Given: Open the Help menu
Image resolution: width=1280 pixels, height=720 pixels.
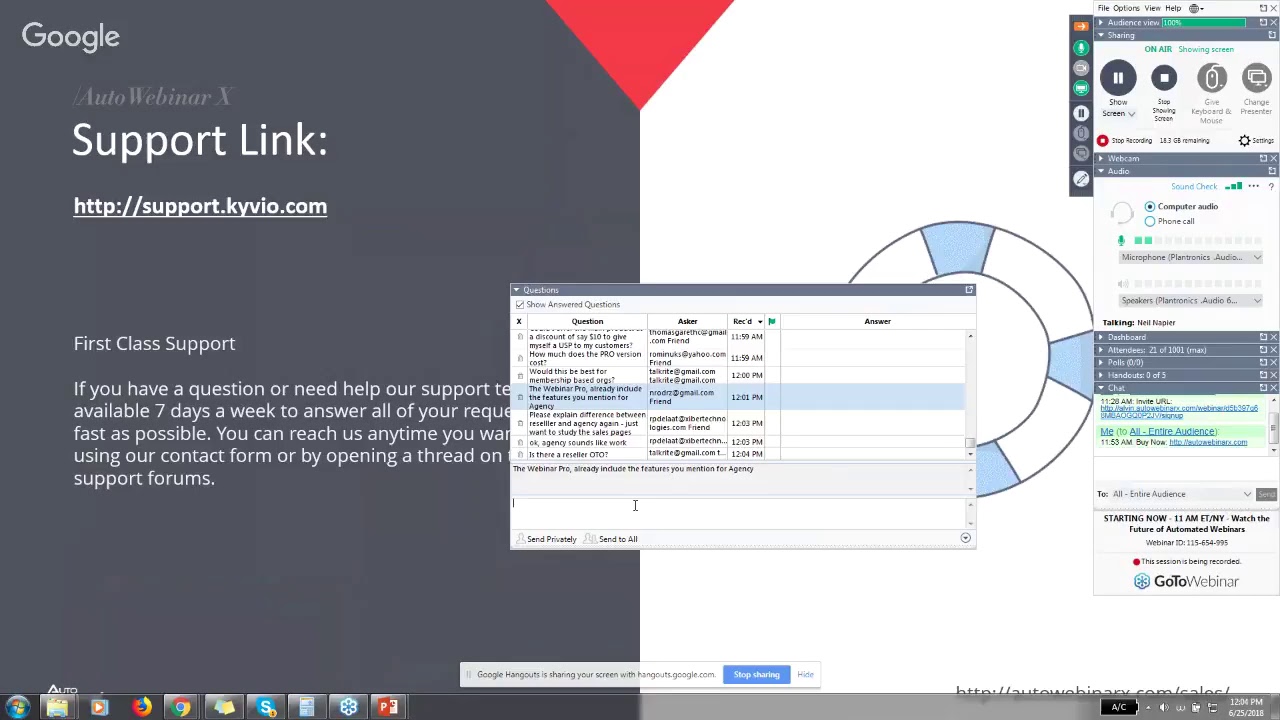Looking at the screenshot, I should click(x=1173, y=8).
